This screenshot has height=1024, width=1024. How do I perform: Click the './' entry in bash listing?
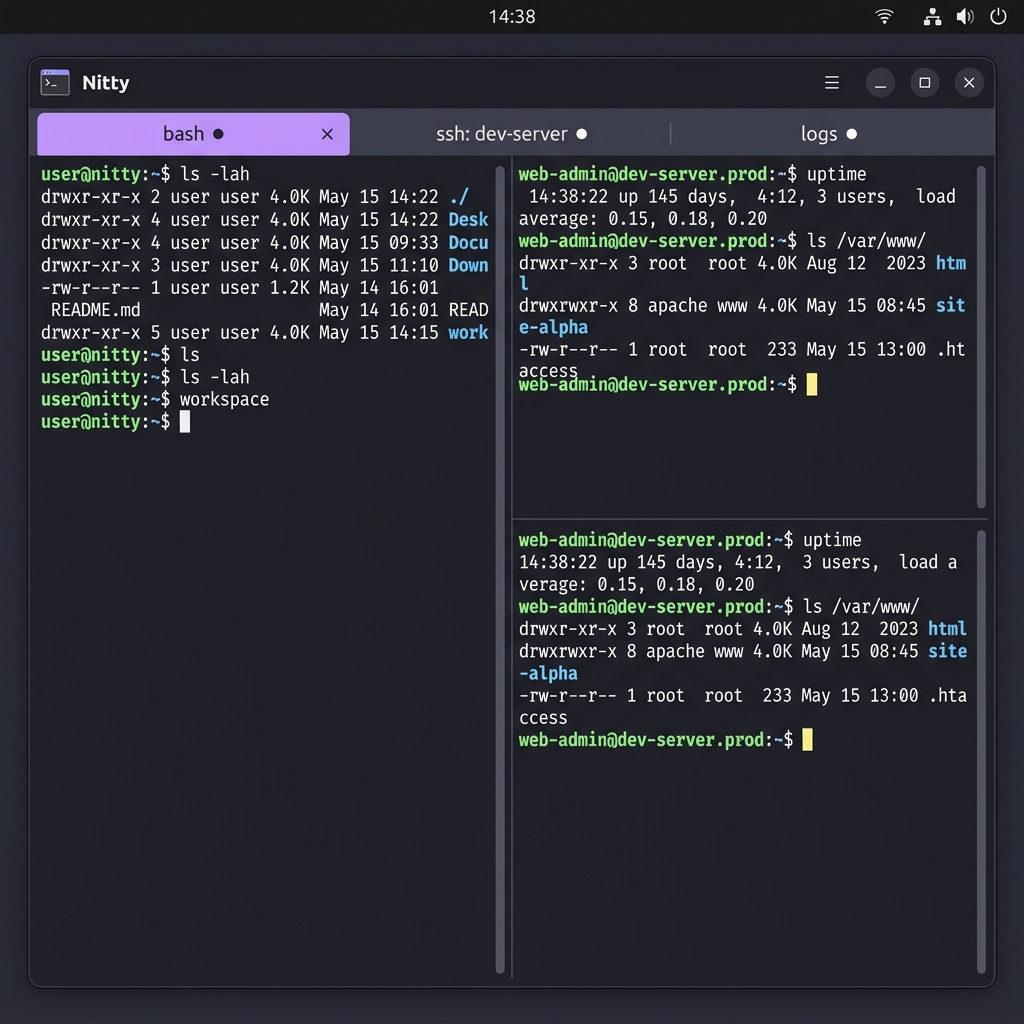(x=459, y=197)
